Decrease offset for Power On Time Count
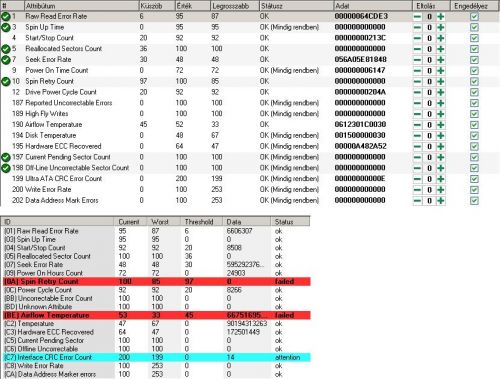The image size is (500, 379). [x=417, y=71]
